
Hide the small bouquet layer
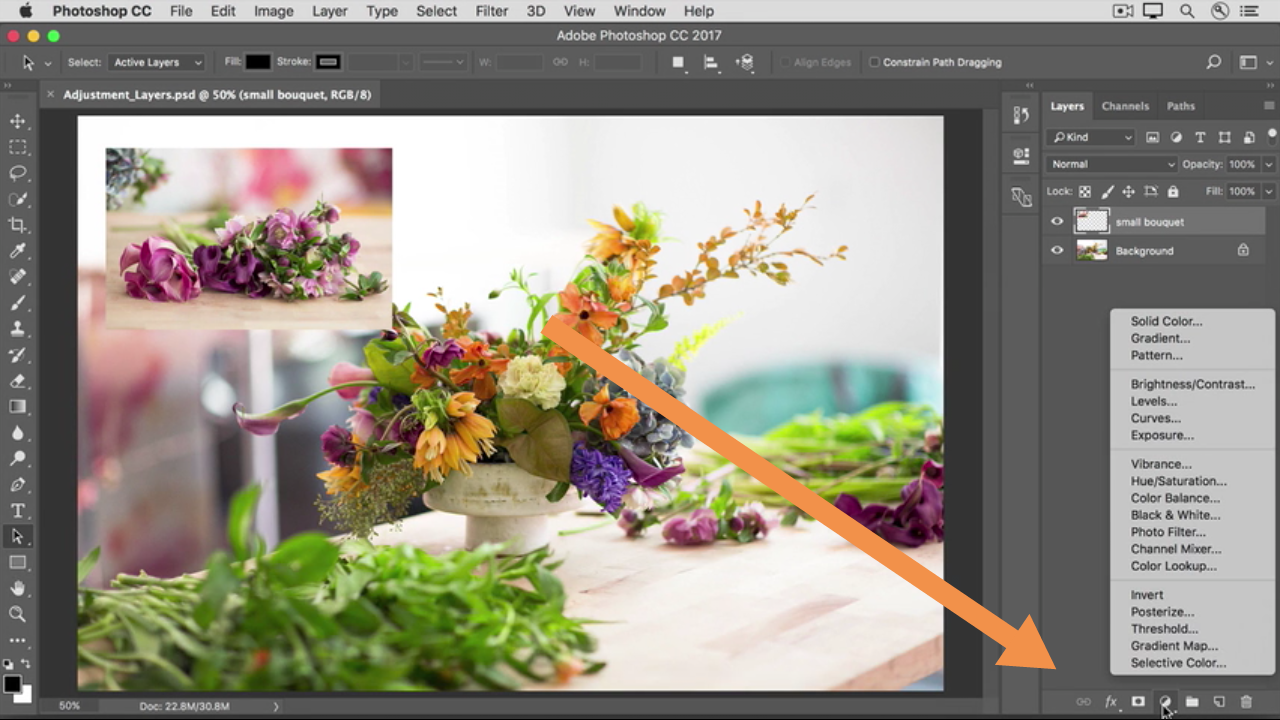click(1057, 222)
